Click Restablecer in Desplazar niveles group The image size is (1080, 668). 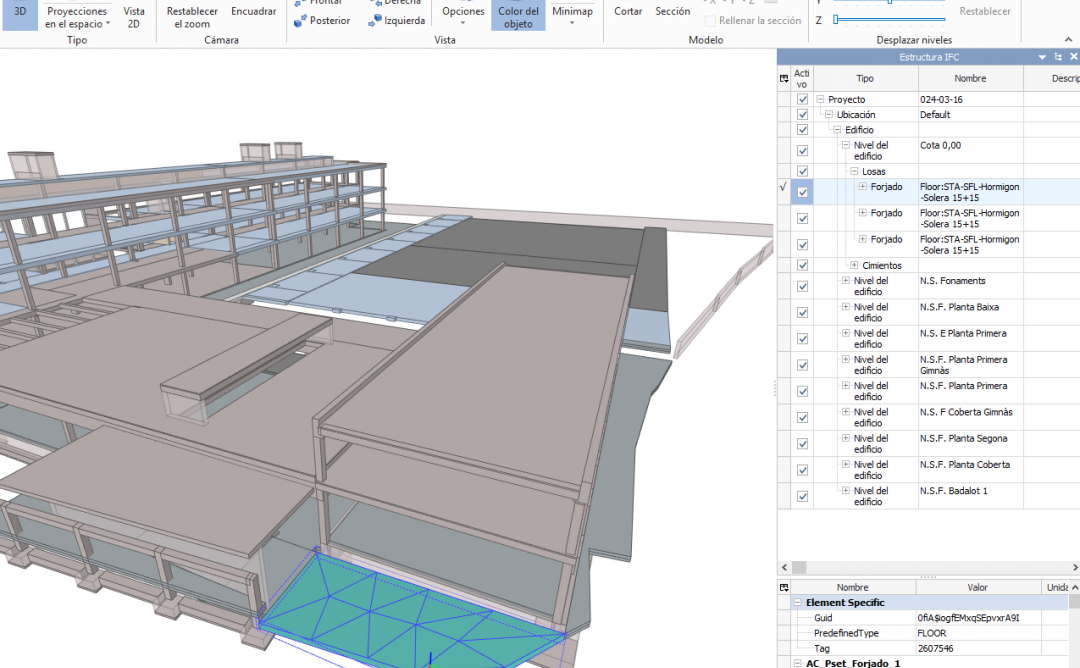click(985, 12)
